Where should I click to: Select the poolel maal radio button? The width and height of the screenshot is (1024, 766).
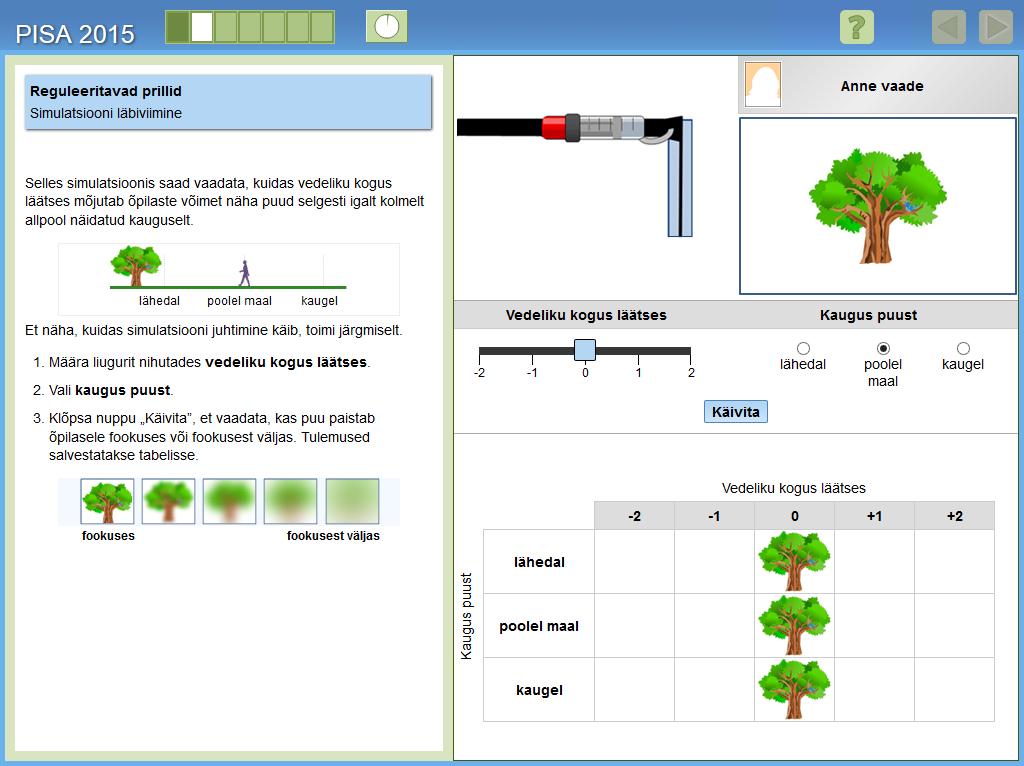tap(883, 349)
